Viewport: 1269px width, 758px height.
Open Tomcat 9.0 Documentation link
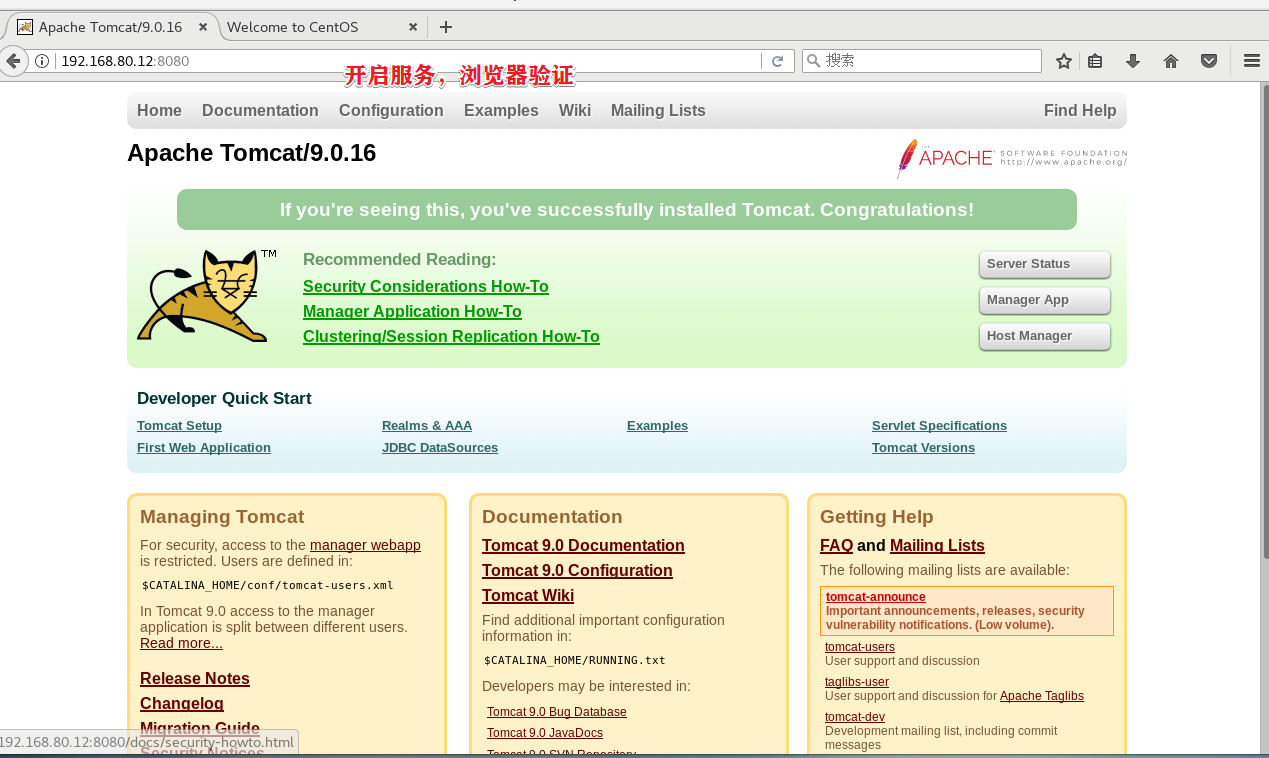click(x=583, y=546)
